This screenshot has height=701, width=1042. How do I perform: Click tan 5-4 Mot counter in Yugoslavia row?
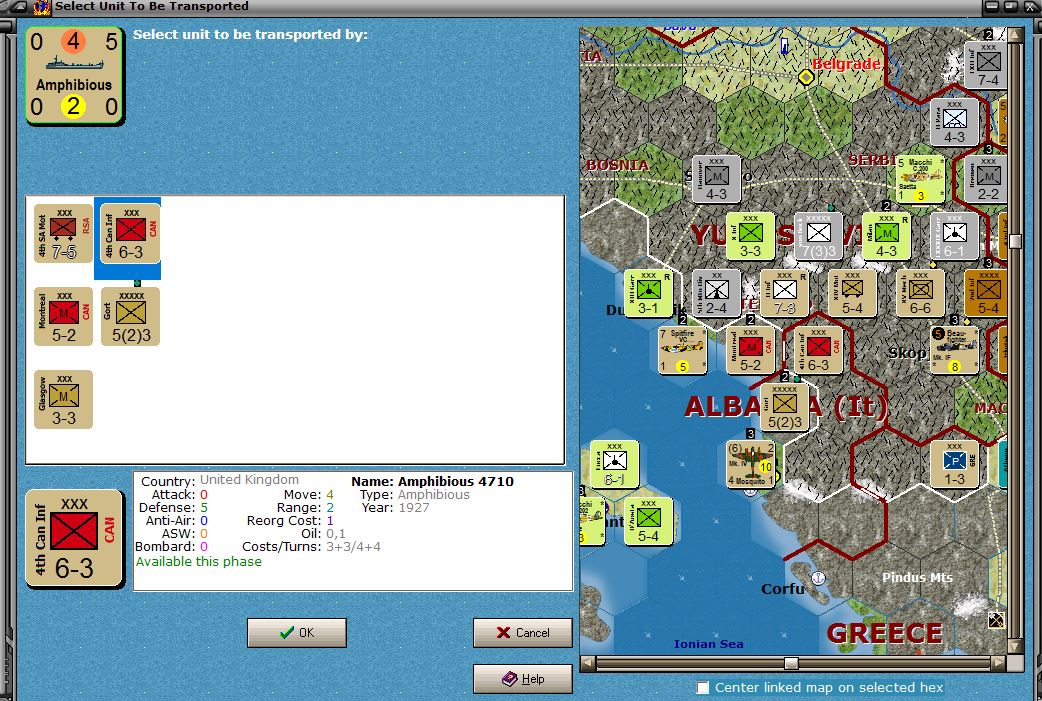coord(852,293)
